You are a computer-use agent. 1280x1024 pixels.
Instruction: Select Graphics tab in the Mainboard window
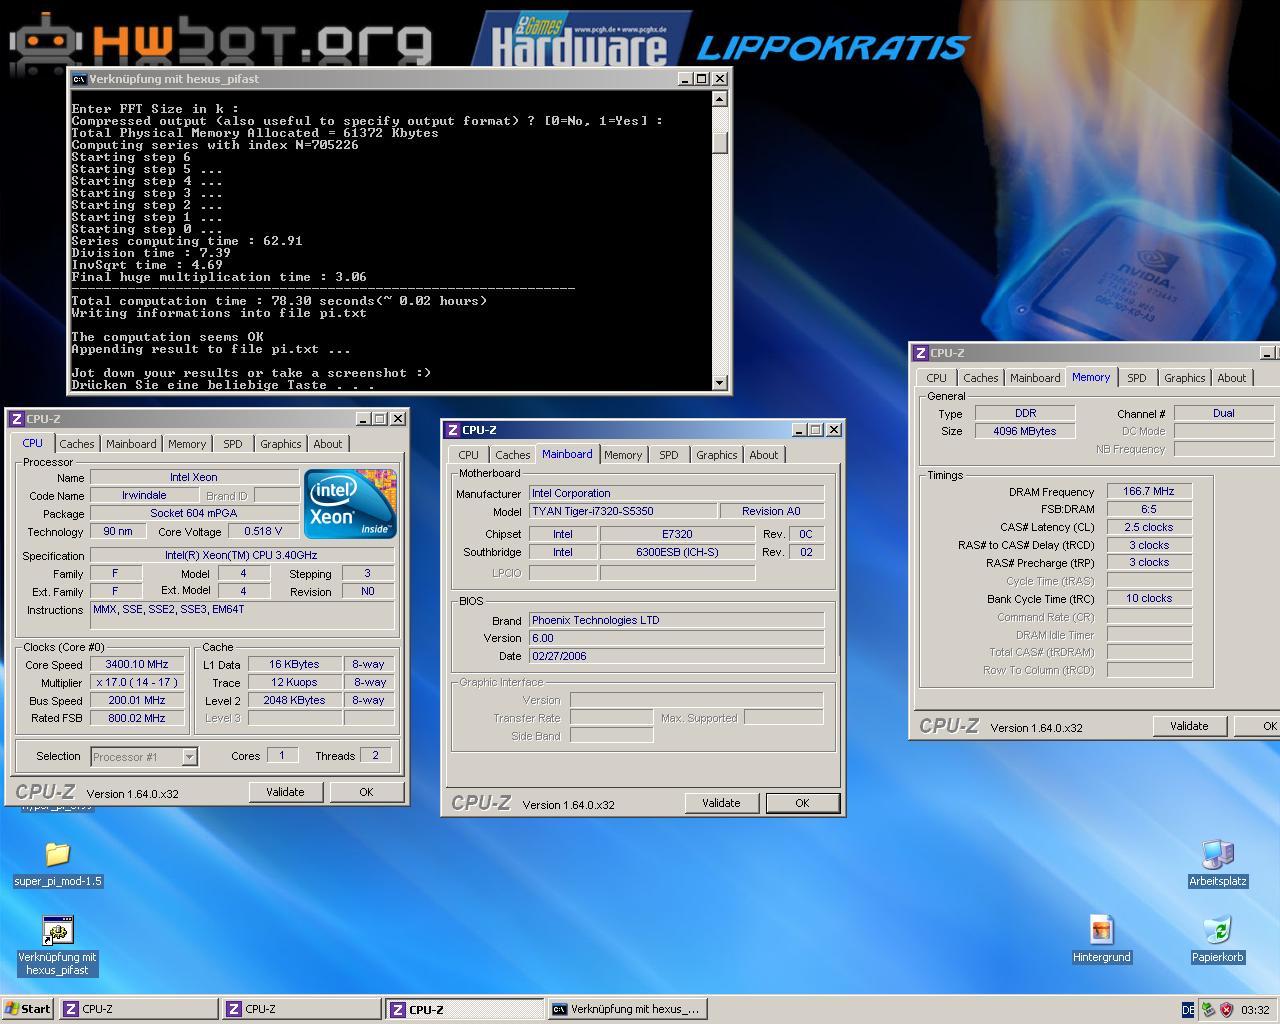coord(716,455)
